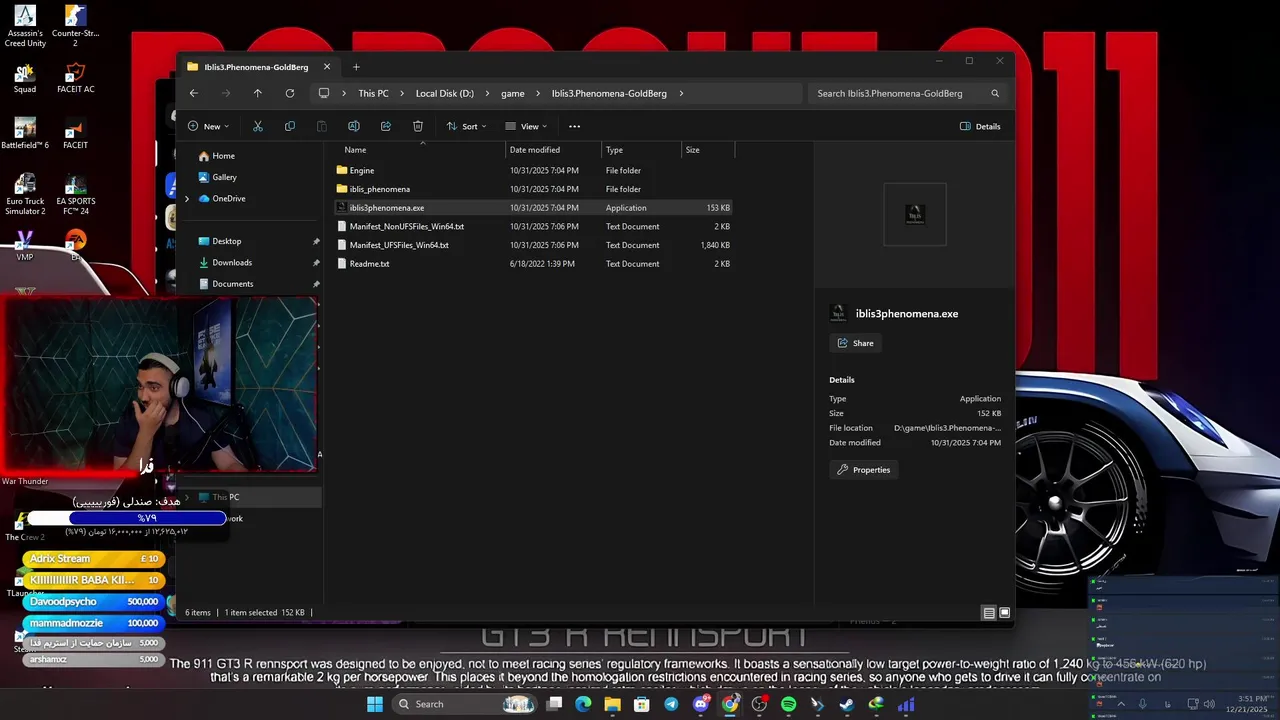Select the Readme.txt file
Screen dimensions: 1280x720
click(x=533, y=264)
